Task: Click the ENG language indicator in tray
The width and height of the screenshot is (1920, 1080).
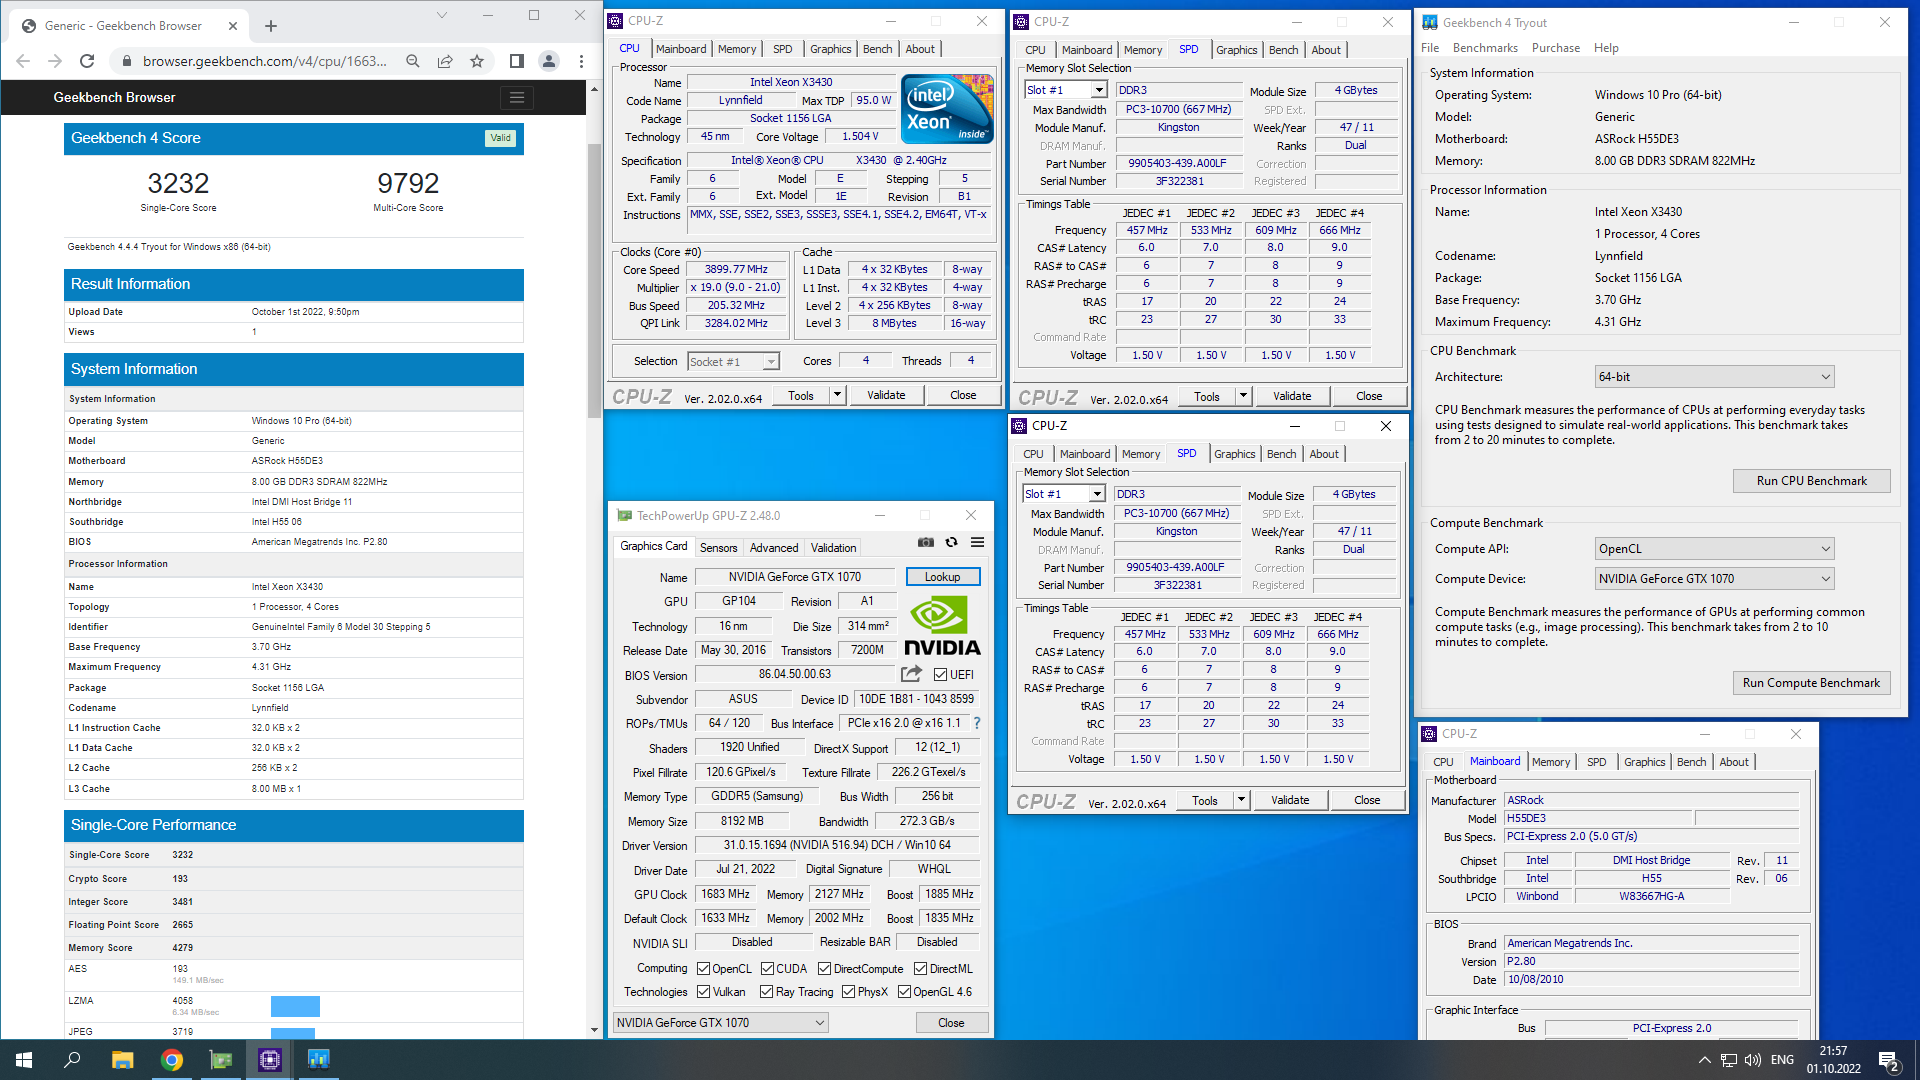Action: coord(1782,1060)
